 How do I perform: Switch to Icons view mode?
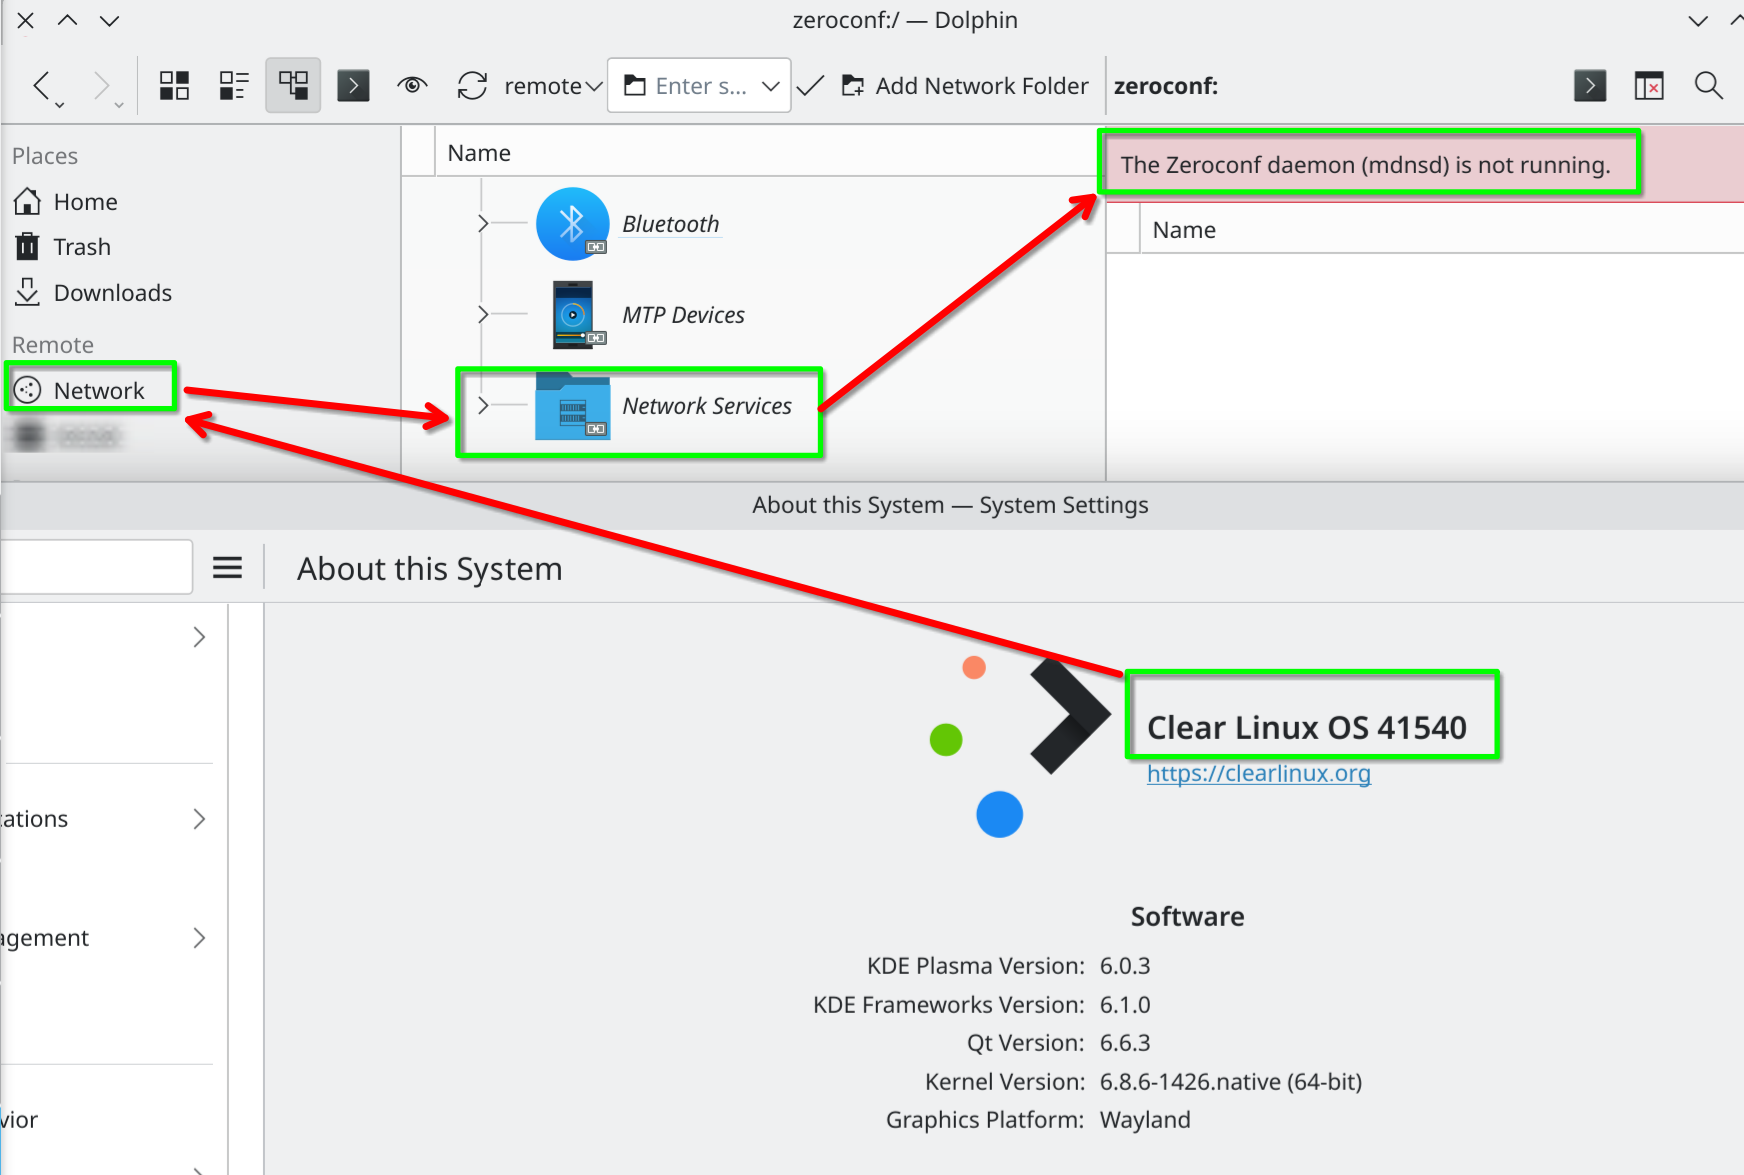174,86
